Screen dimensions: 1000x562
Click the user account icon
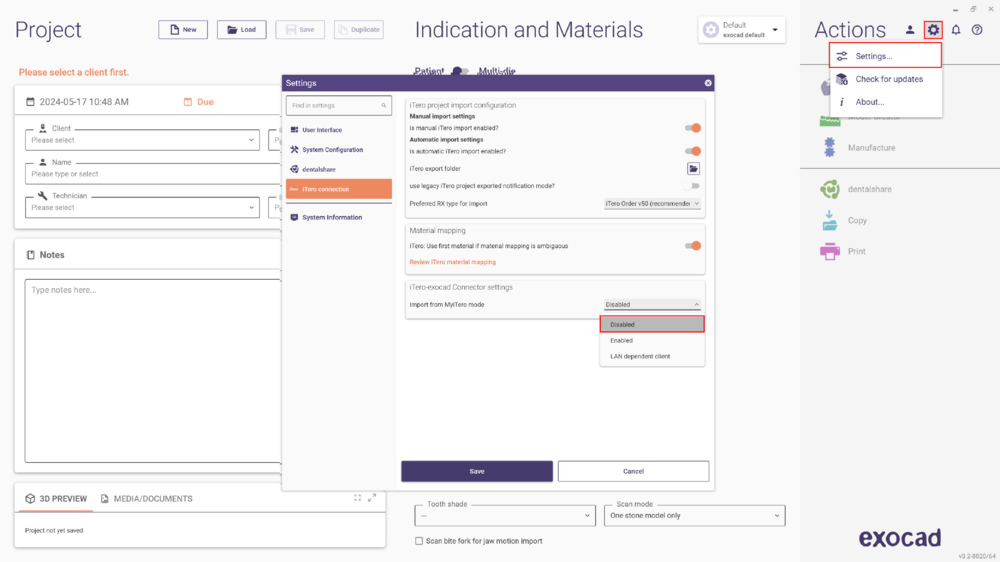click(x=910, y=30)
